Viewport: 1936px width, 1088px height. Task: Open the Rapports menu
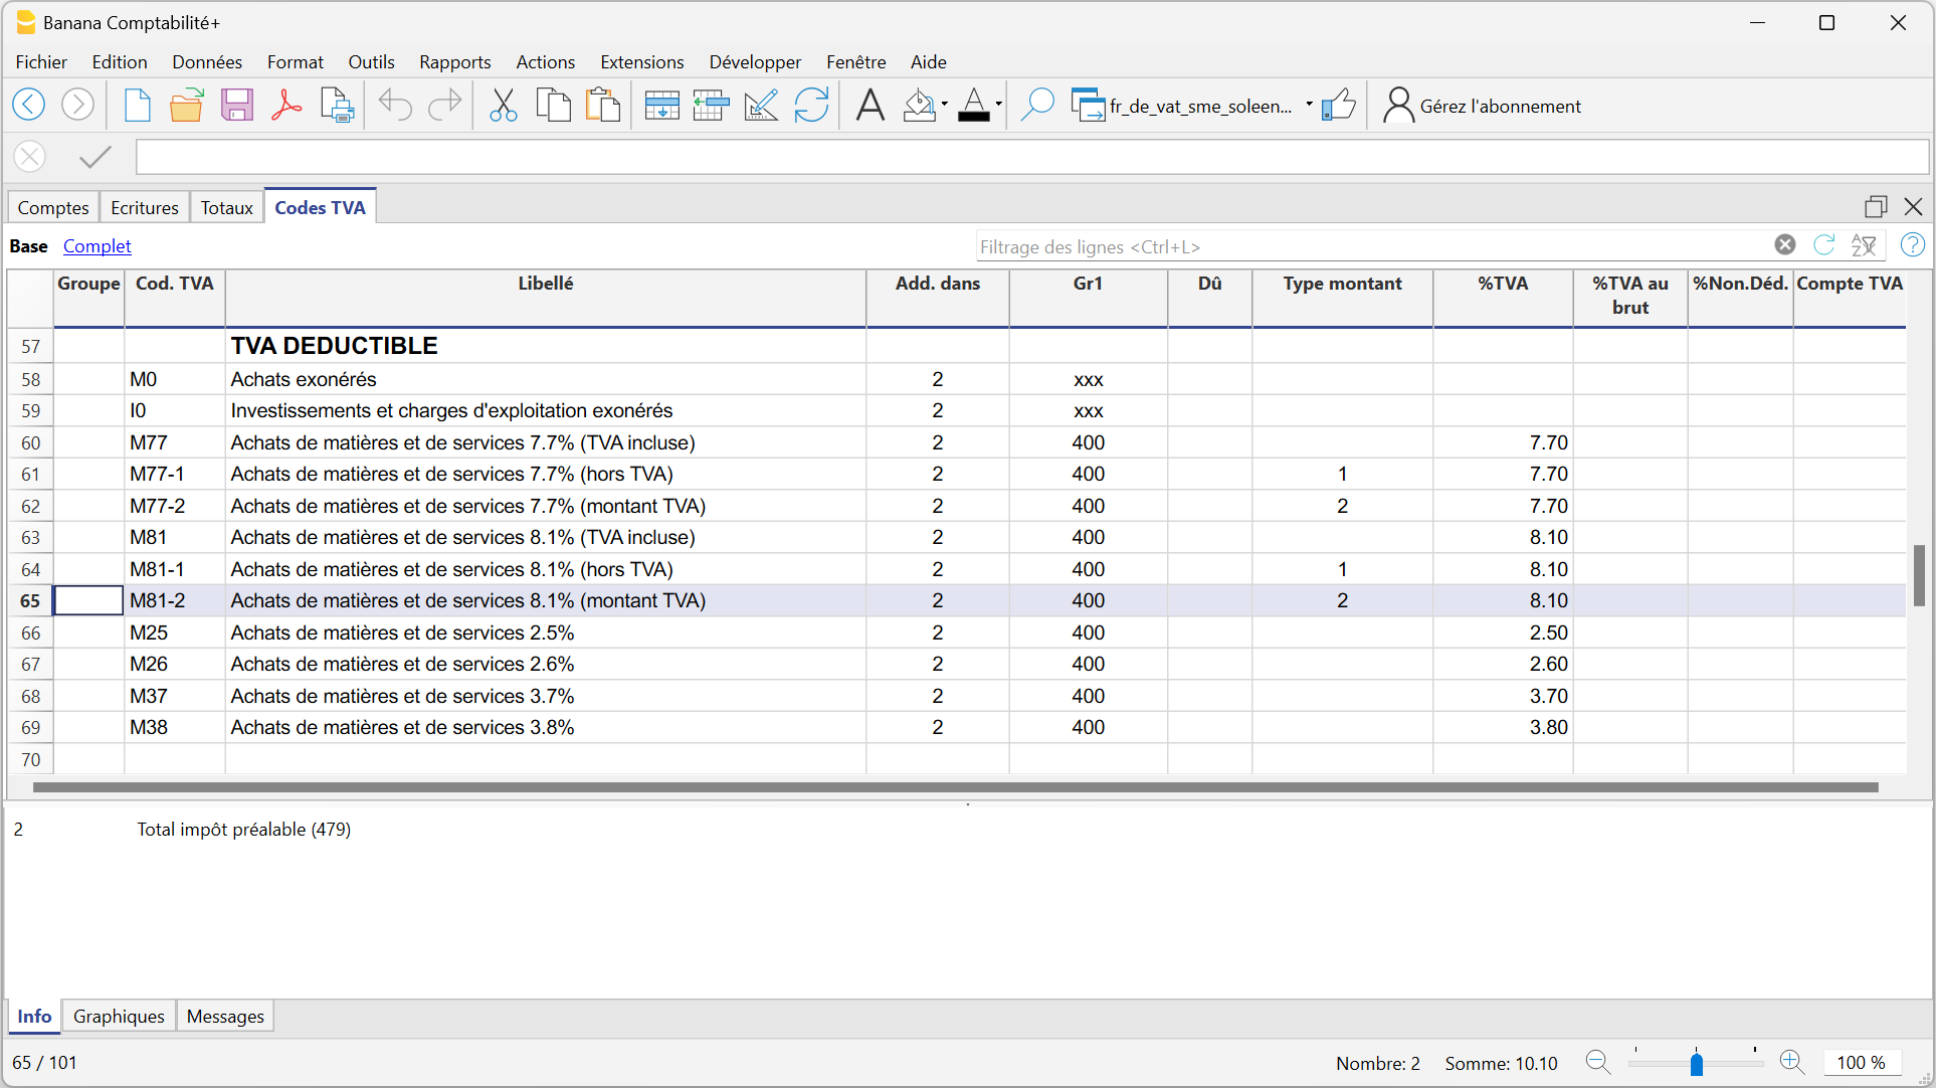tap(454, 62)
